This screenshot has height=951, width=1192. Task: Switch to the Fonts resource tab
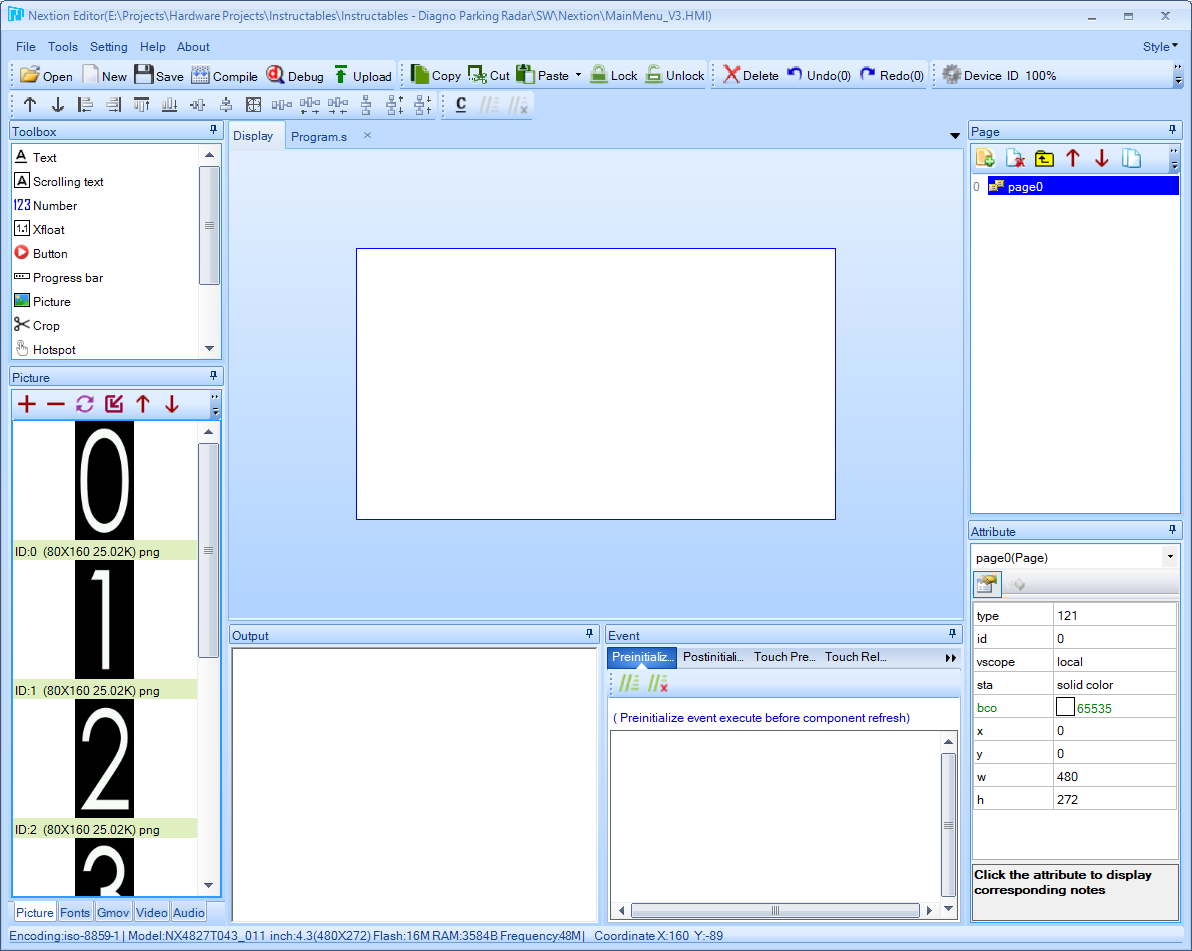pyautogui.click(x=74, y=912)
